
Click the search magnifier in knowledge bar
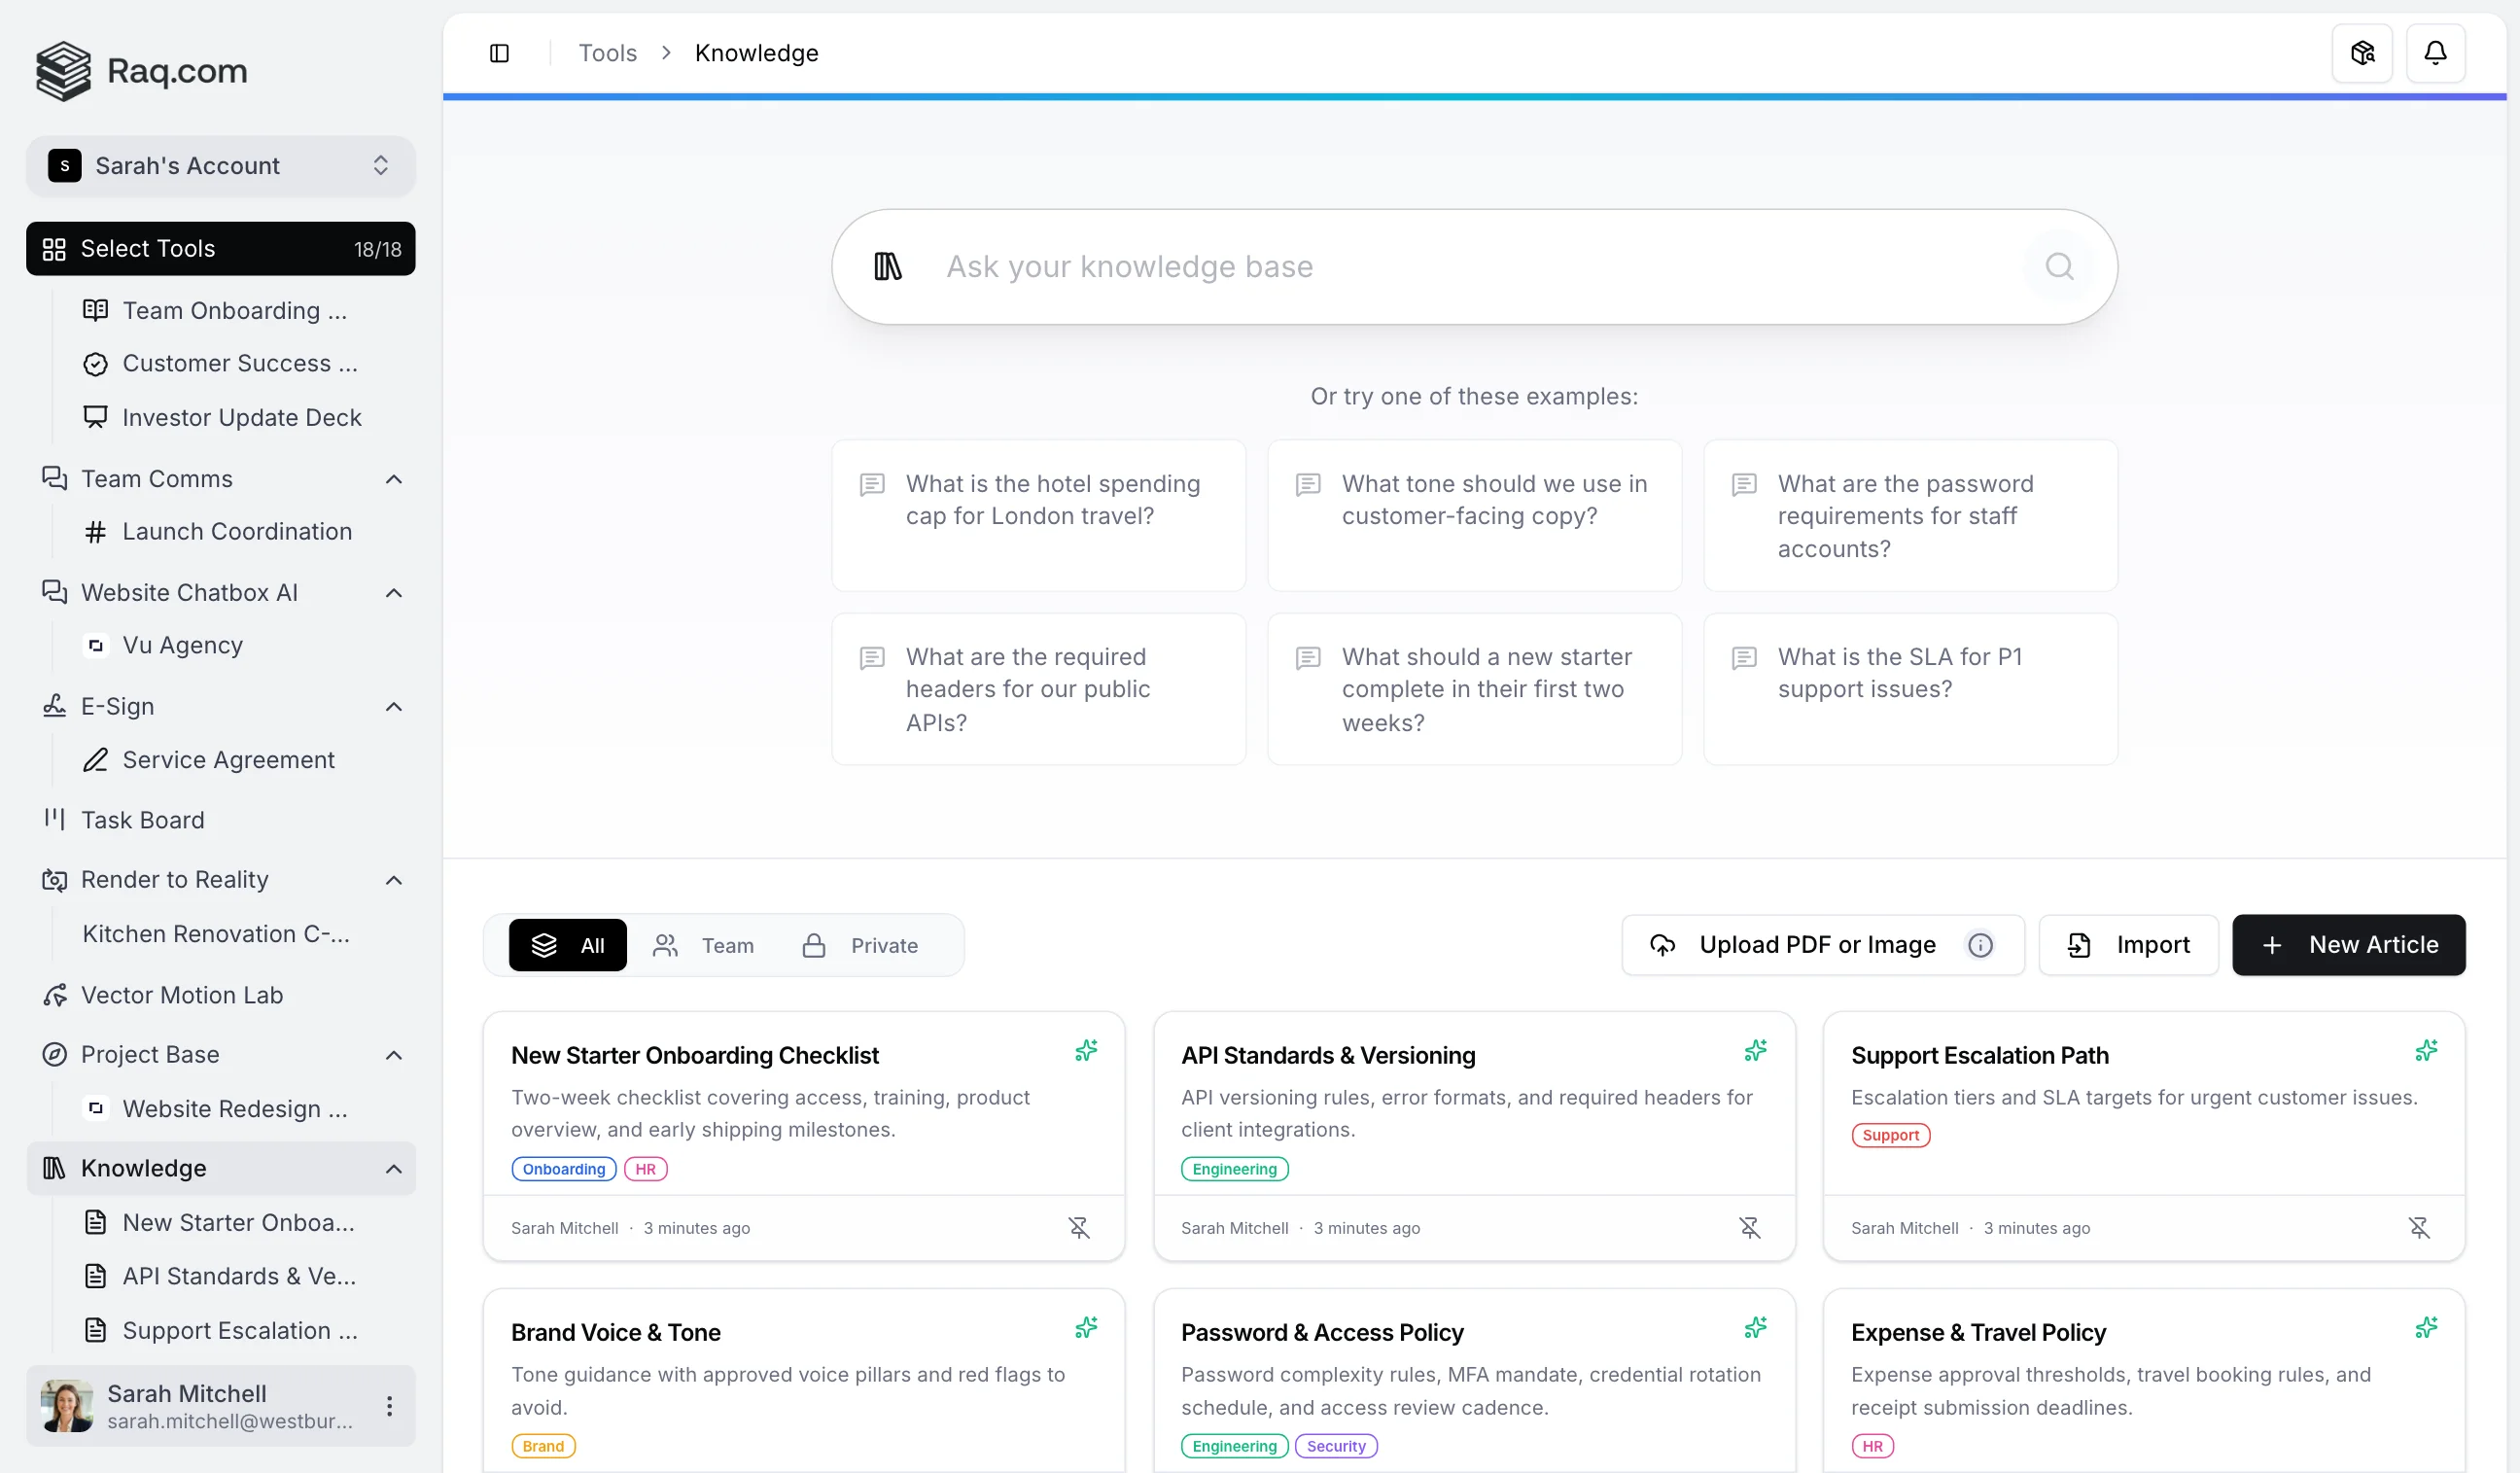[x=2058, y=266]
